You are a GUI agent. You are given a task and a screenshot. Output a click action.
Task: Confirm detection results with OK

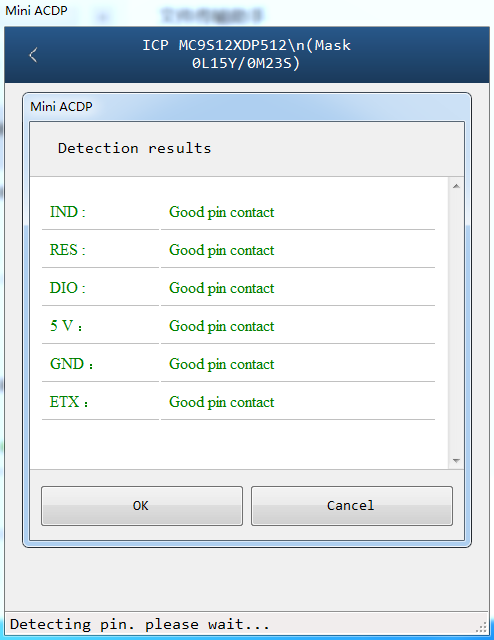click(142, 506)
